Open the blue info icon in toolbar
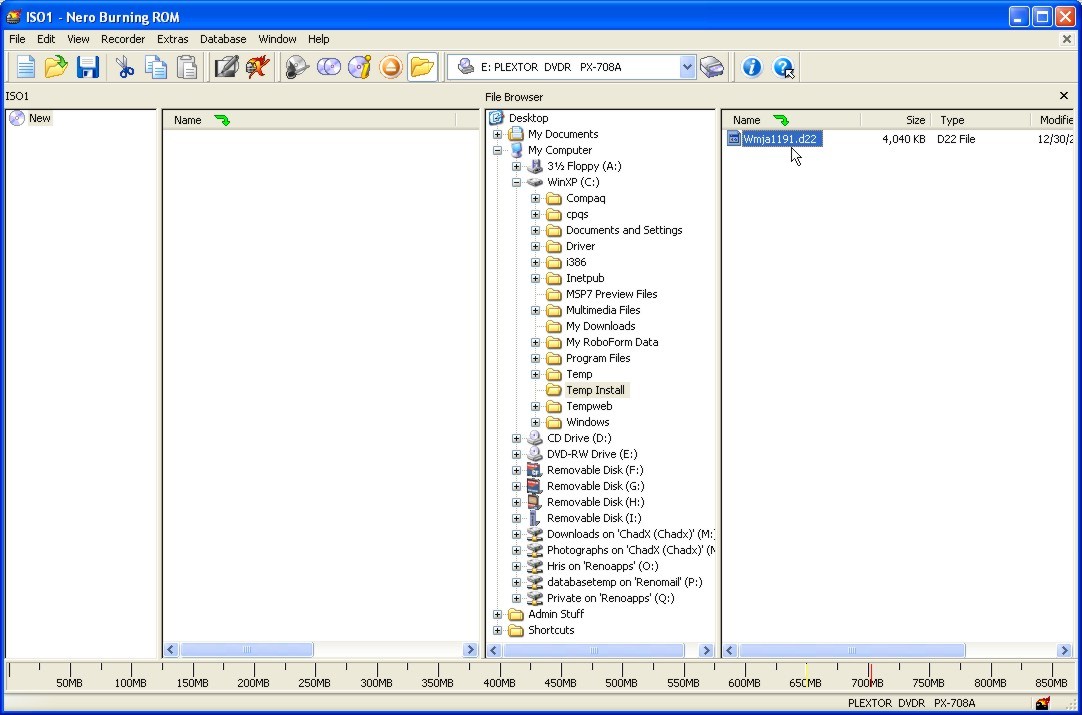The height and width of the screenshot is (715, 1082). tap(751, 67)
